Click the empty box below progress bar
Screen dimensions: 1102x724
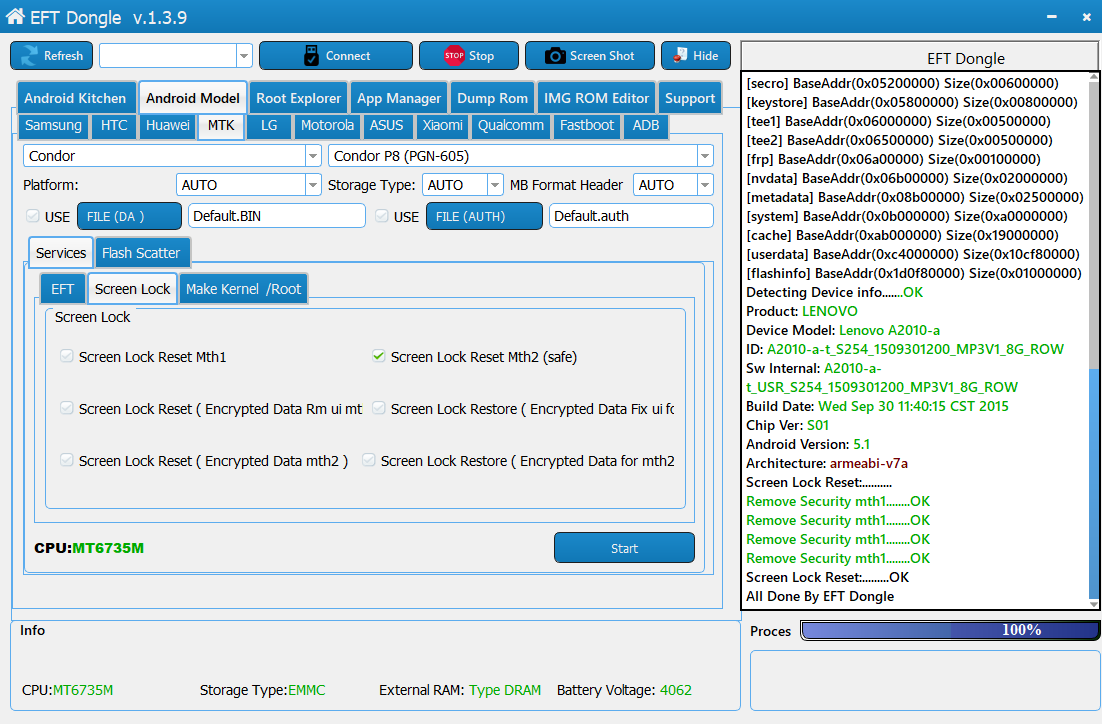924,680
